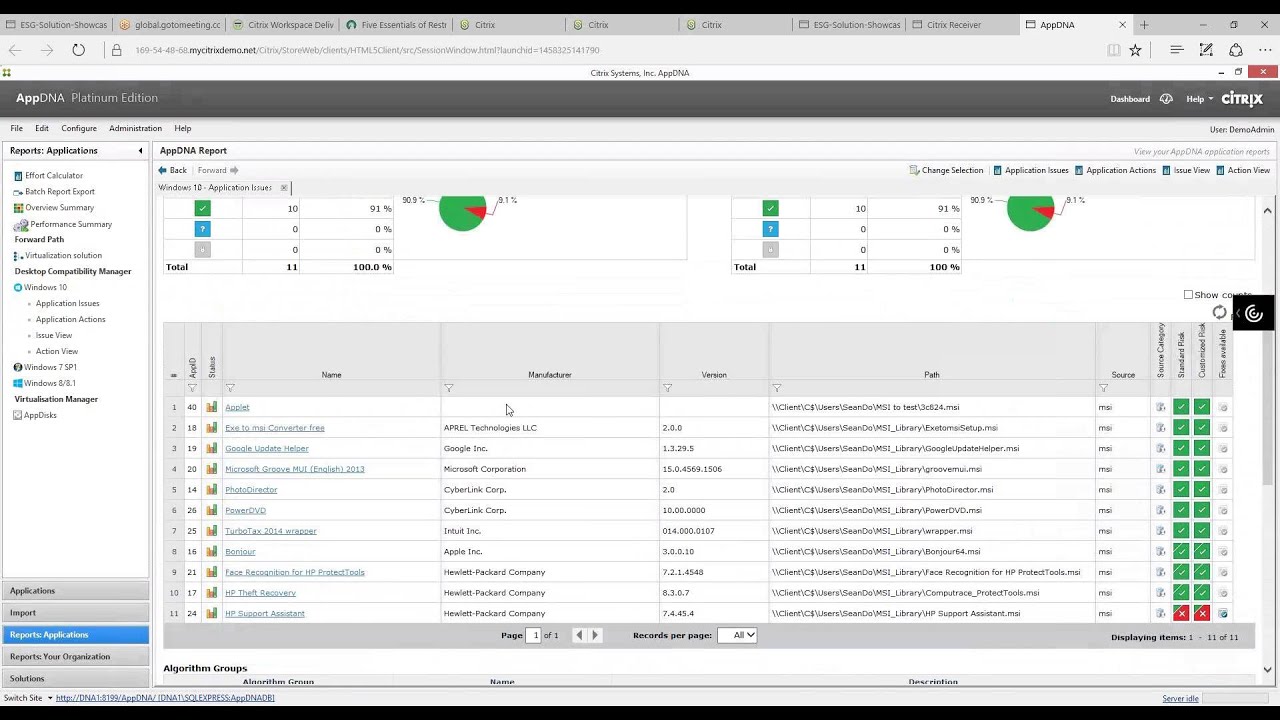The image size is (1280, 720).
Task: Open the Name column filter
Action: (x=230, y=388)
